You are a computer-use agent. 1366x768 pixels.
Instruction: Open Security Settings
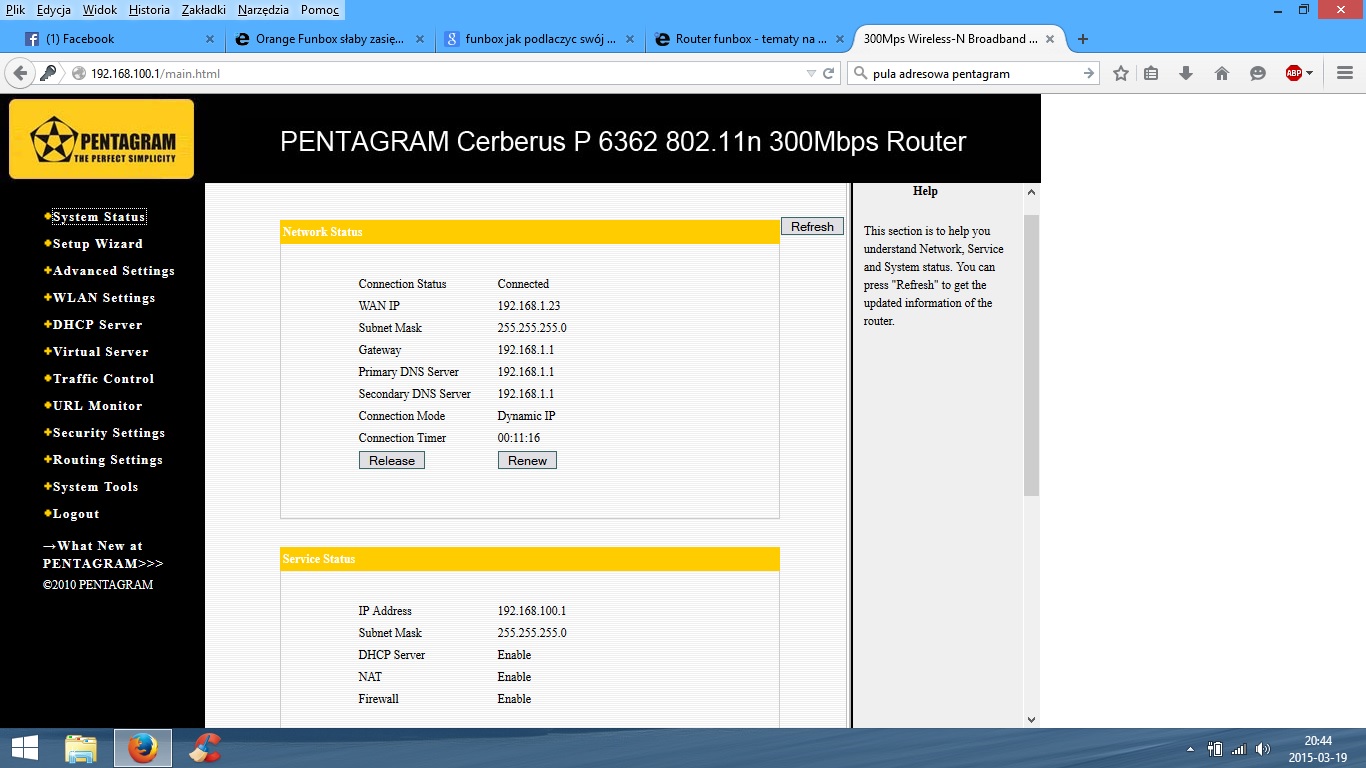[x=109, y=433]
